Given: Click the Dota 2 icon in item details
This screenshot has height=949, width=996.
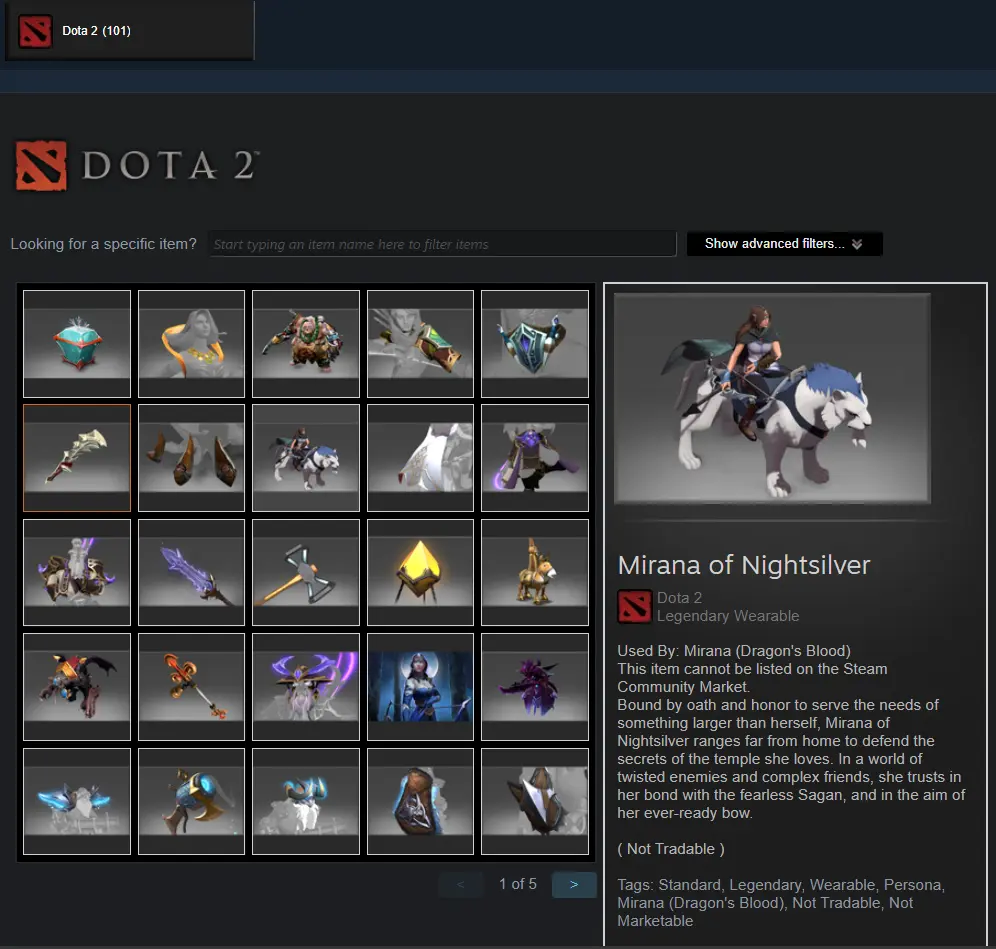Looking at the screenshot, I should coord(635,607).
